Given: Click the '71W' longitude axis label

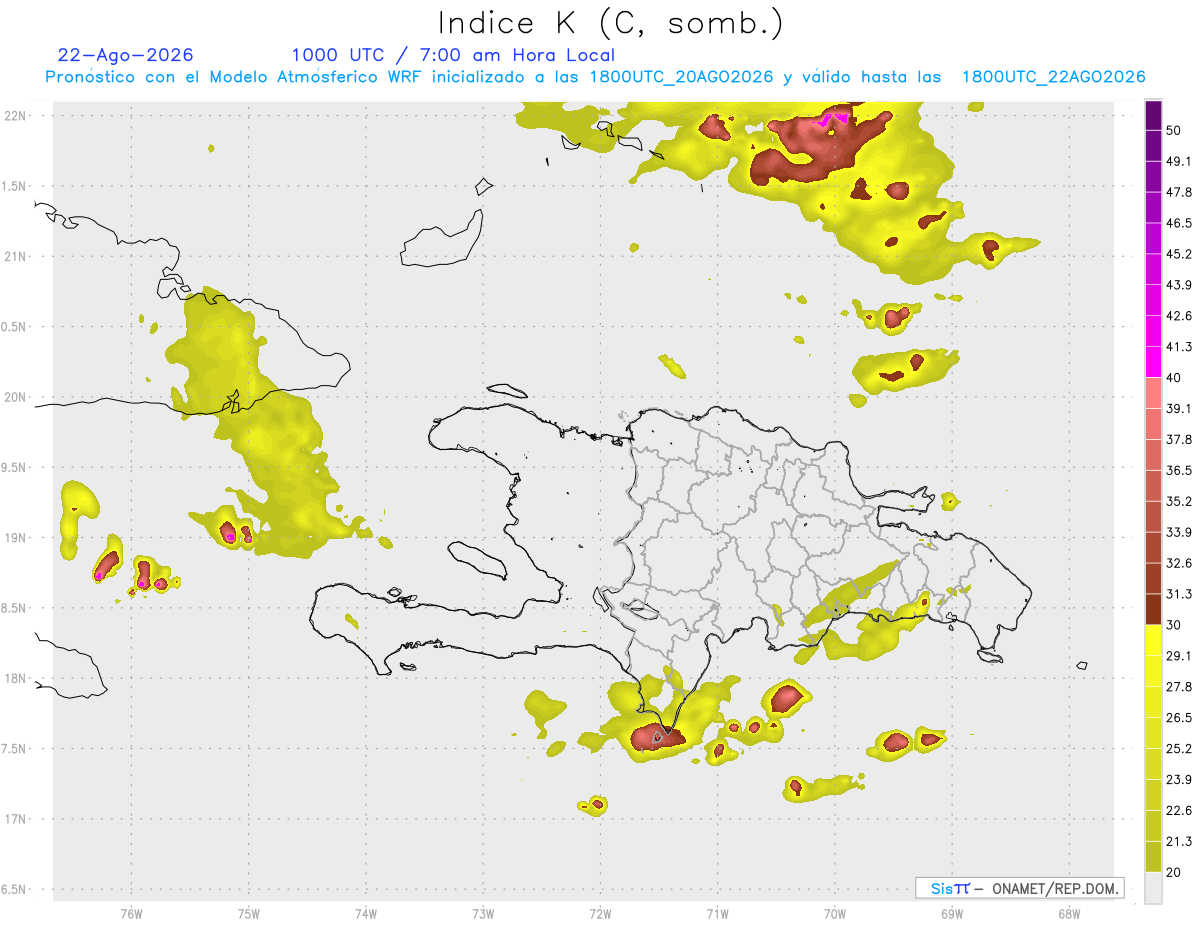Looking at the screenshot, I should (717, 913).
